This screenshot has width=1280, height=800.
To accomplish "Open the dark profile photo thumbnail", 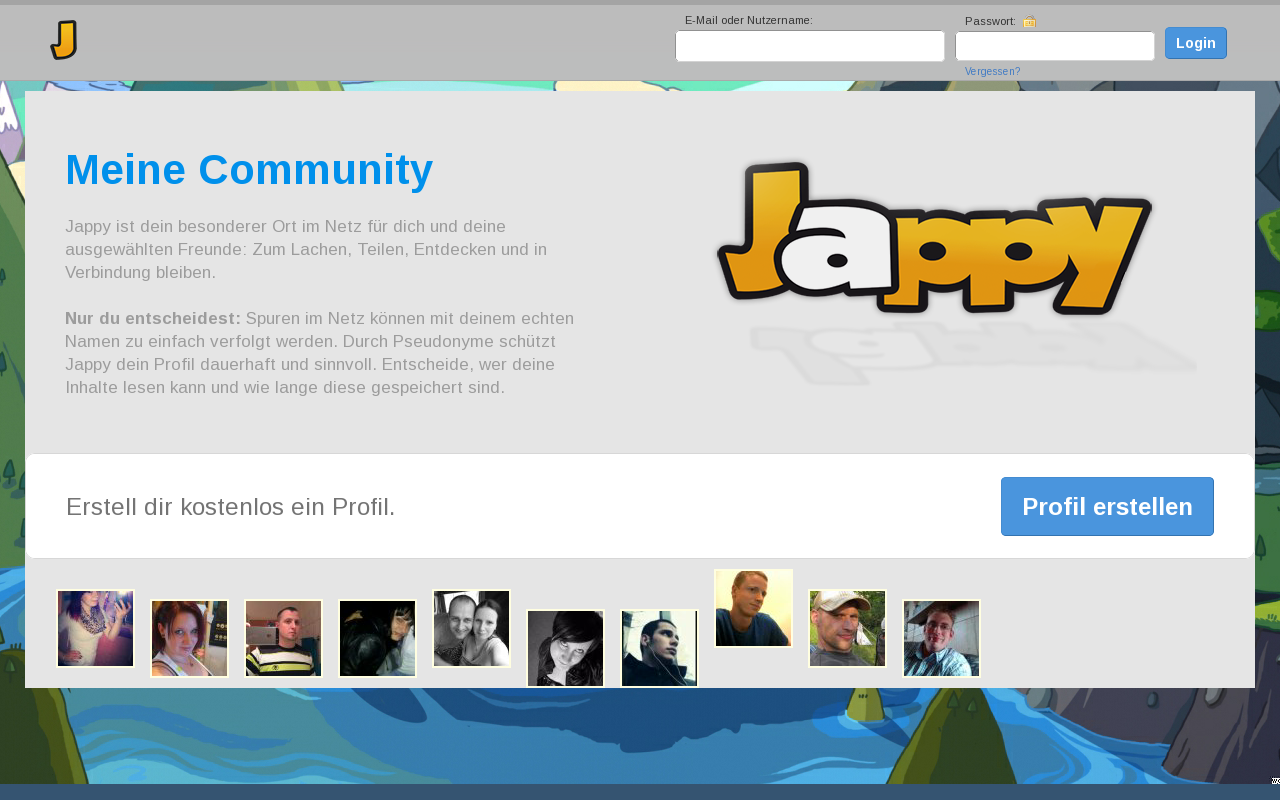I will point(378,638).
